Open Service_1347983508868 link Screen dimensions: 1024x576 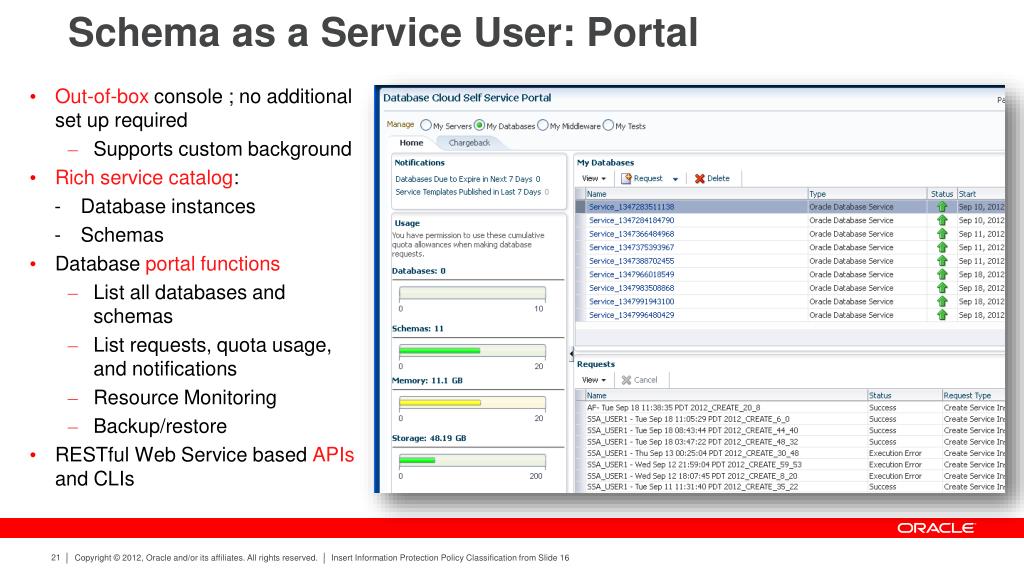(631, 288)
